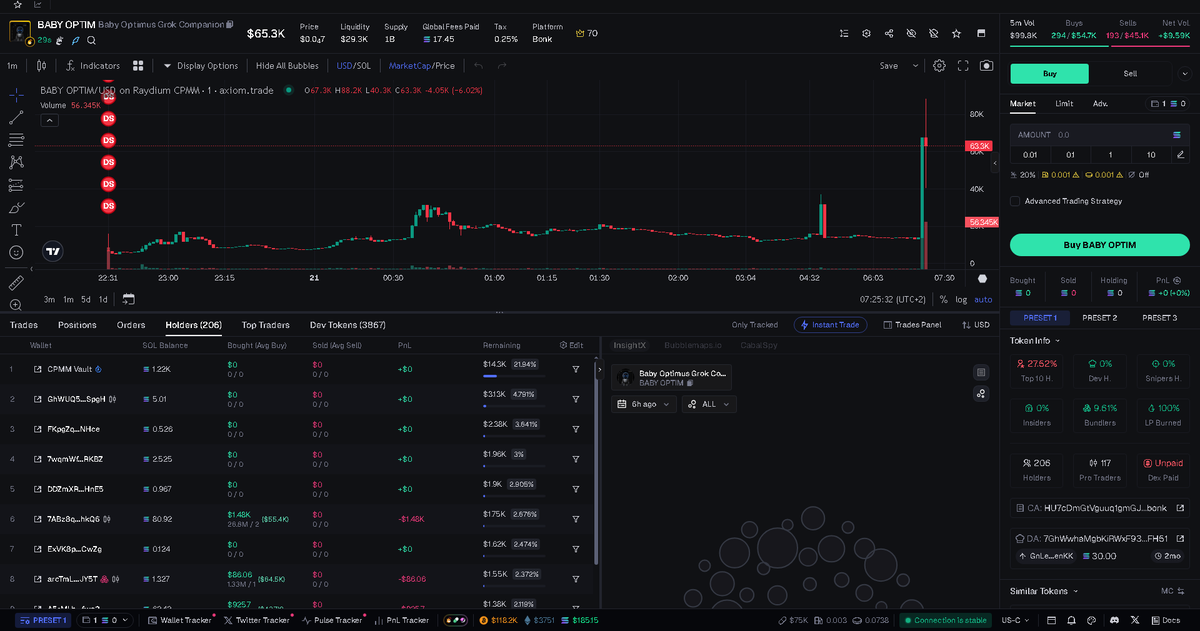Open the chart layout grid icon
Screen dimensions: 1200x631
pyautogui.click(x=138, y=66)
